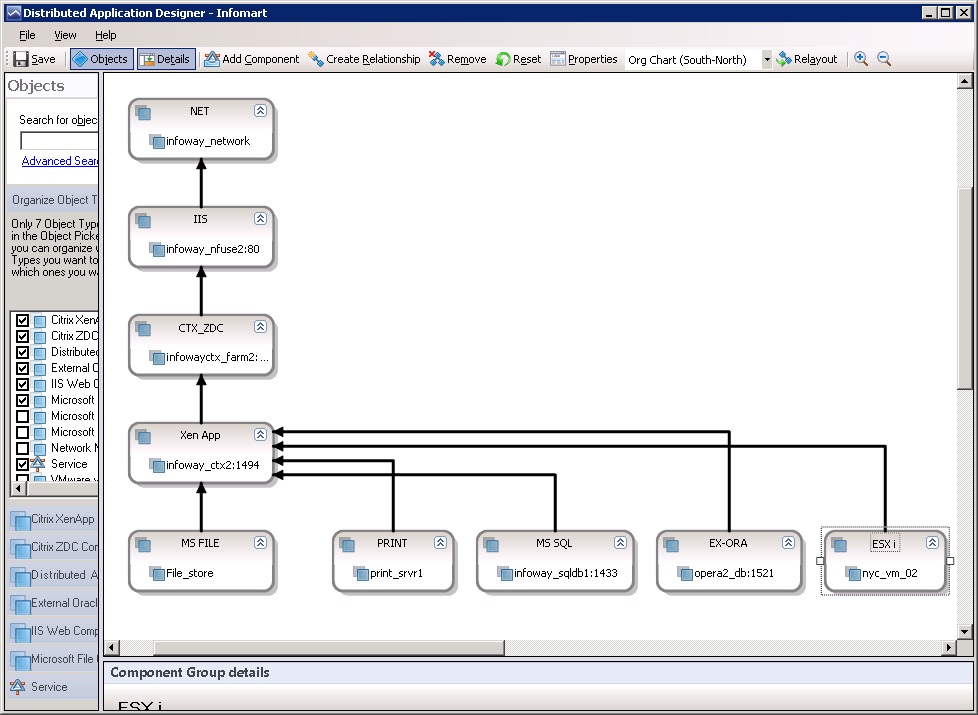This screenshot has width=978, height=715.
Task: Uncheck the Citrix ZDC object type
Action: (22, 336)
